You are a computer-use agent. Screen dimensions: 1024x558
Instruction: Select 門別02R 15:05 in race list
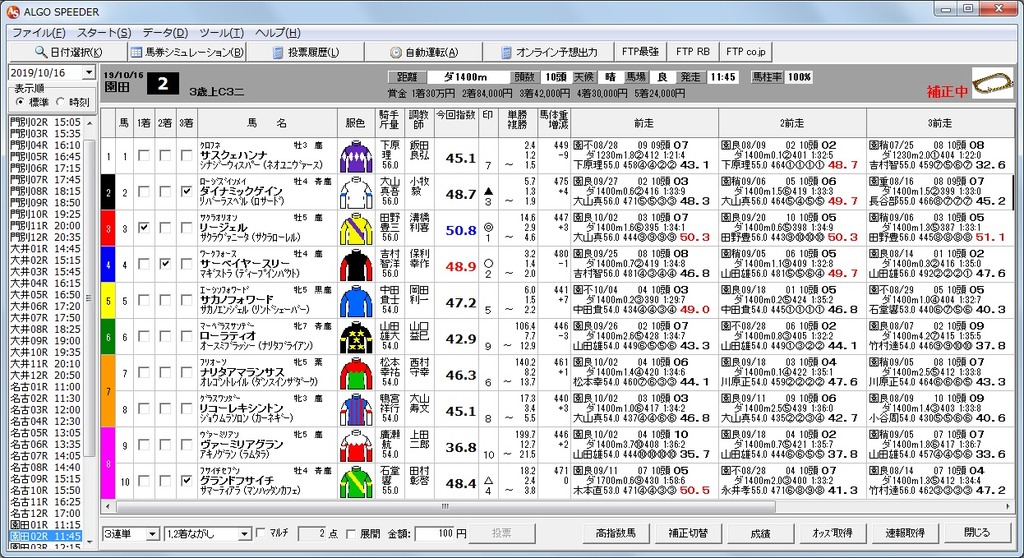point(46,122)
